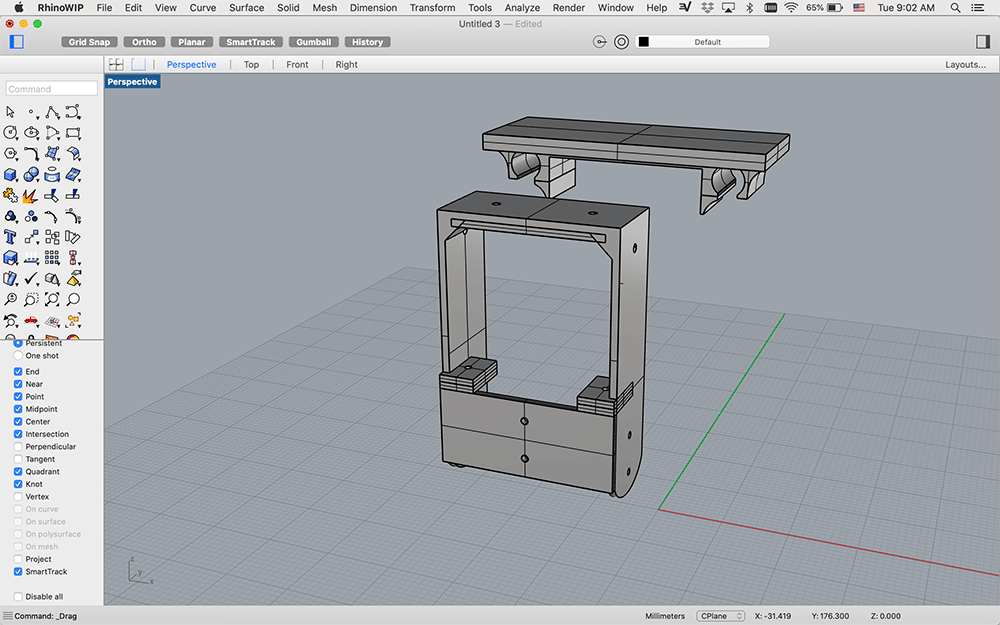Click the black layer color swatch
1000x625 pixels.
point(644,42)
